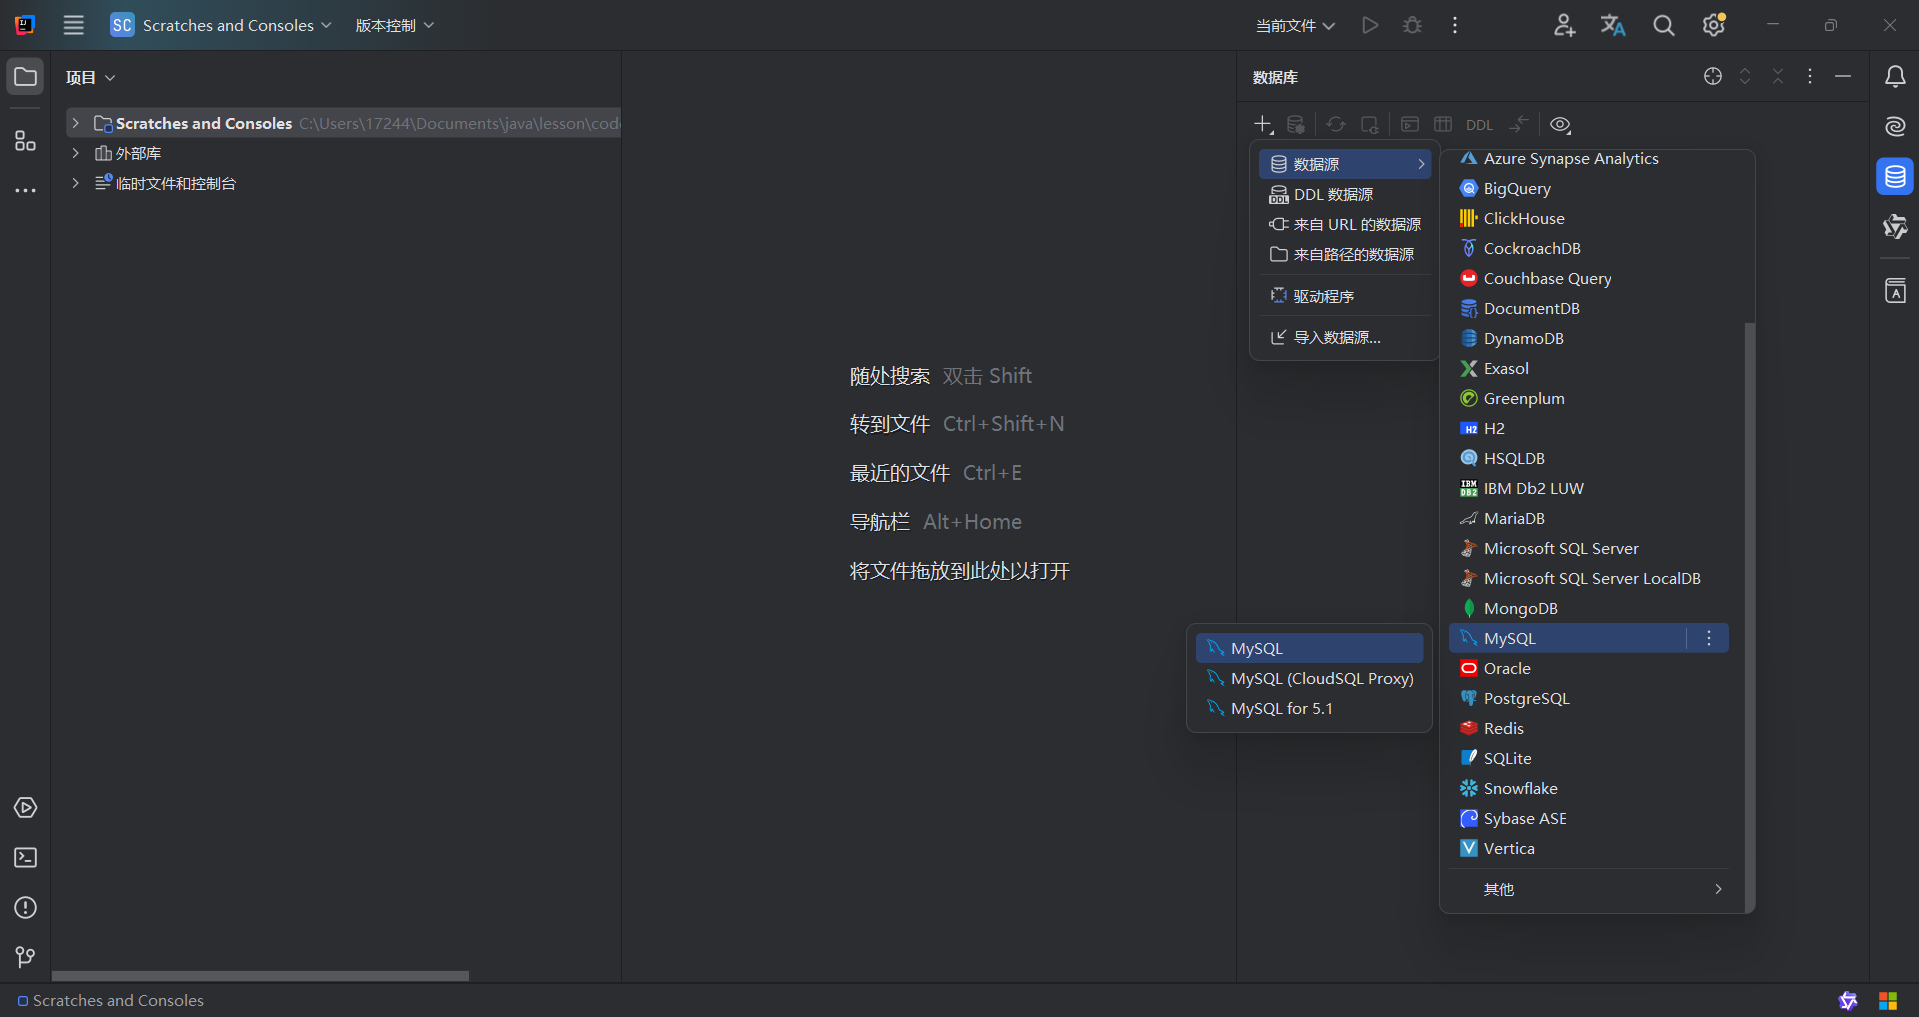Click the DDL toolbar button
The width and height of the screenshot is (1919, 1017).
(1479, 125)
